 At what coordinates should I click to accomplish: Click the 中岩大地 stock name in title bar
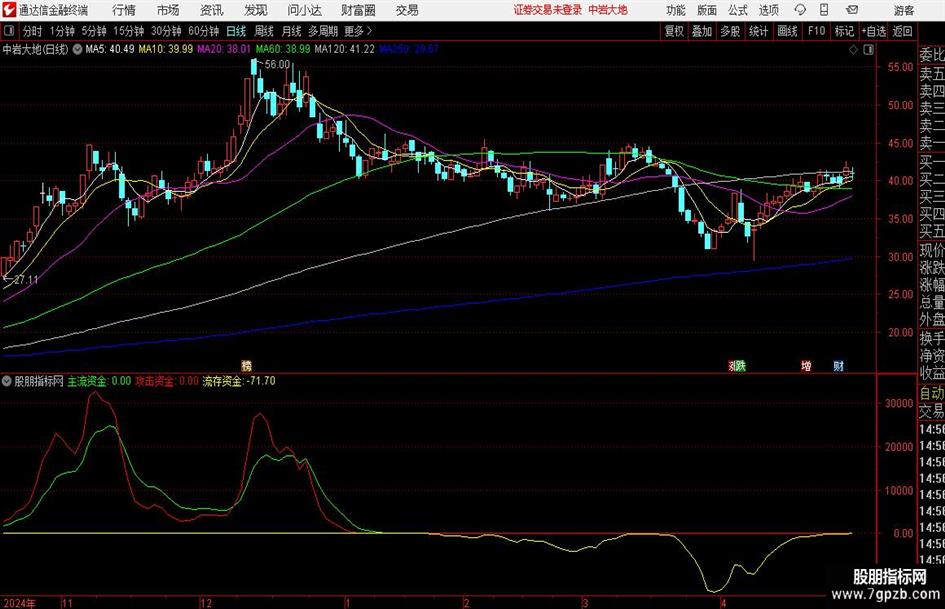[x=608, y=10]
